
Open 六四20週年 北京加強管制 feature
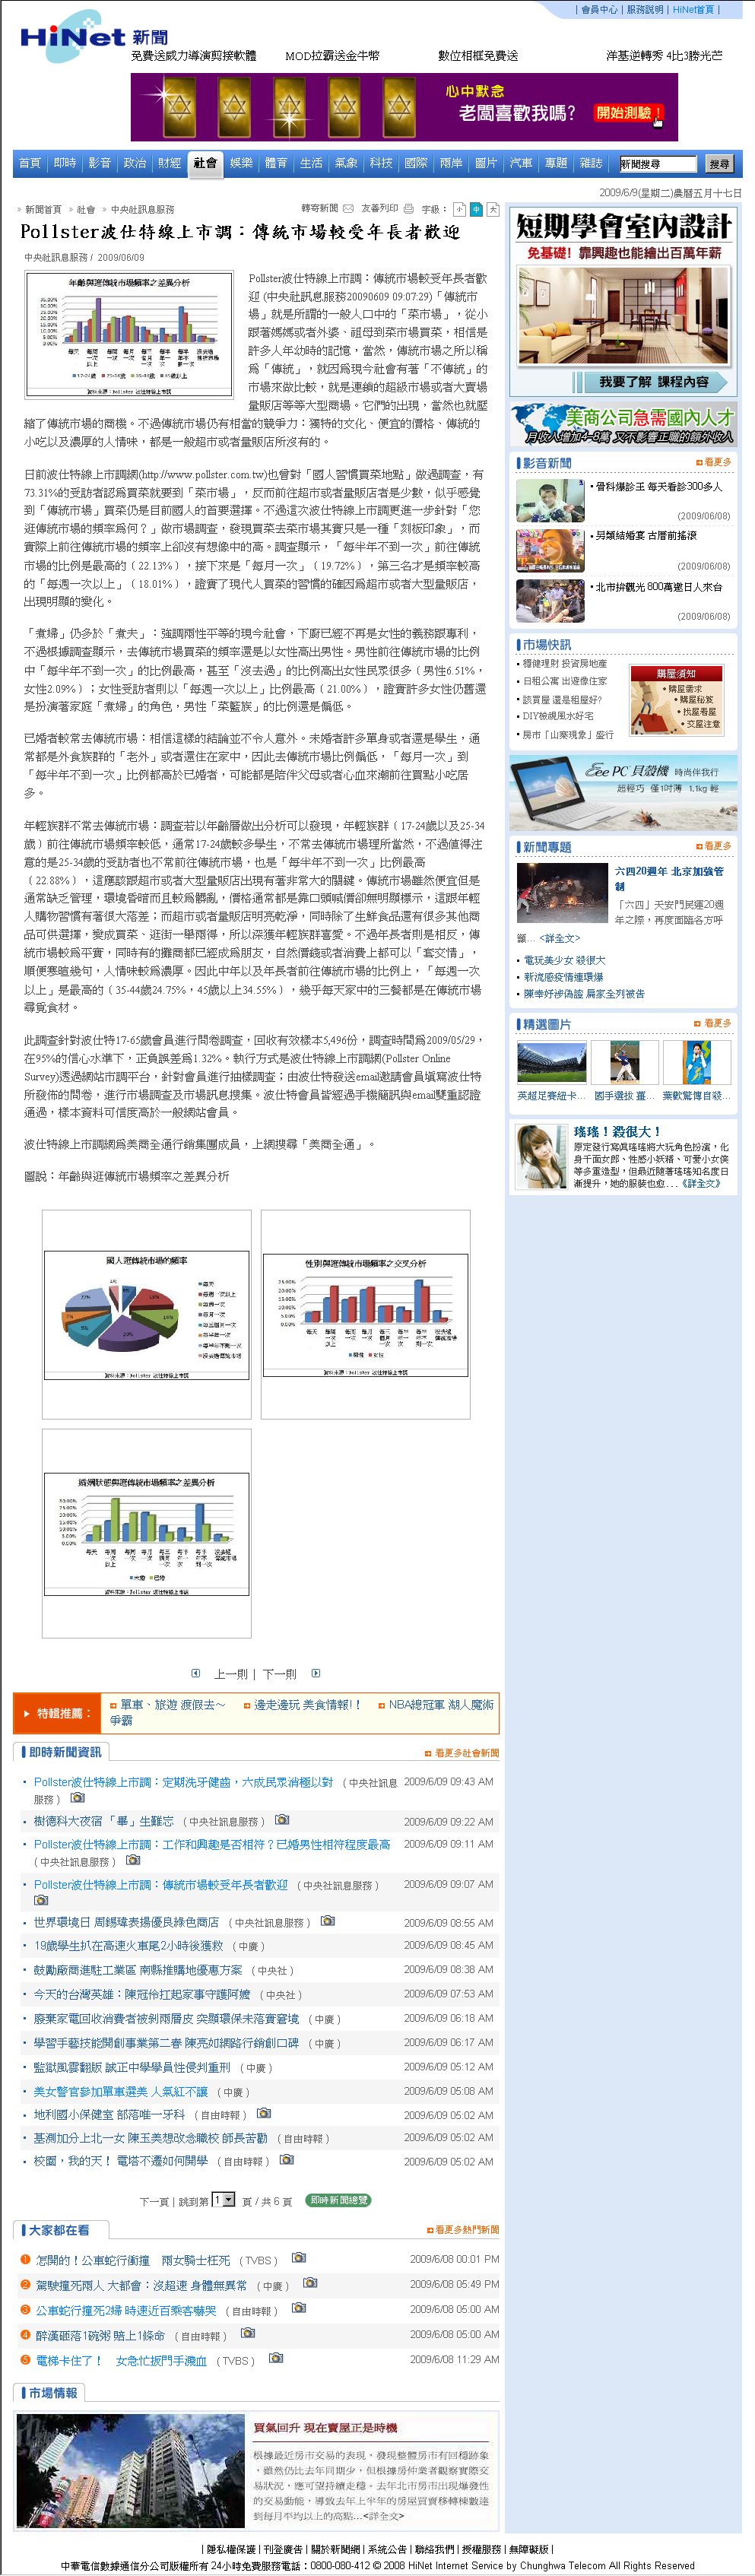click(x=669, y=878)
